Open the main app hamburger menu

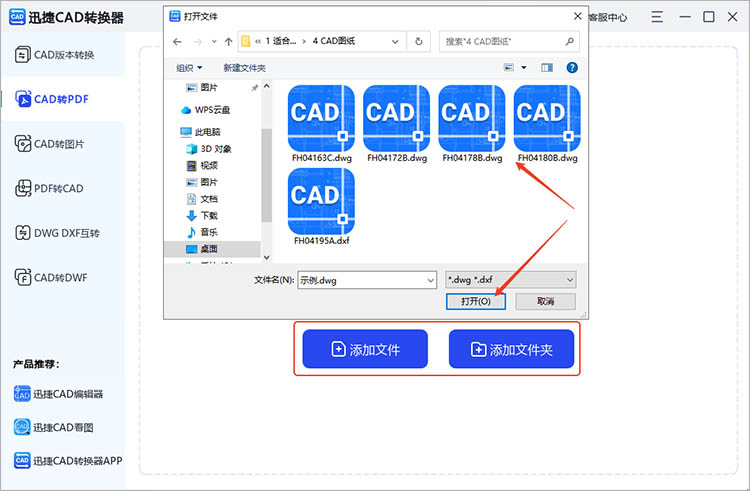point(657,17)
